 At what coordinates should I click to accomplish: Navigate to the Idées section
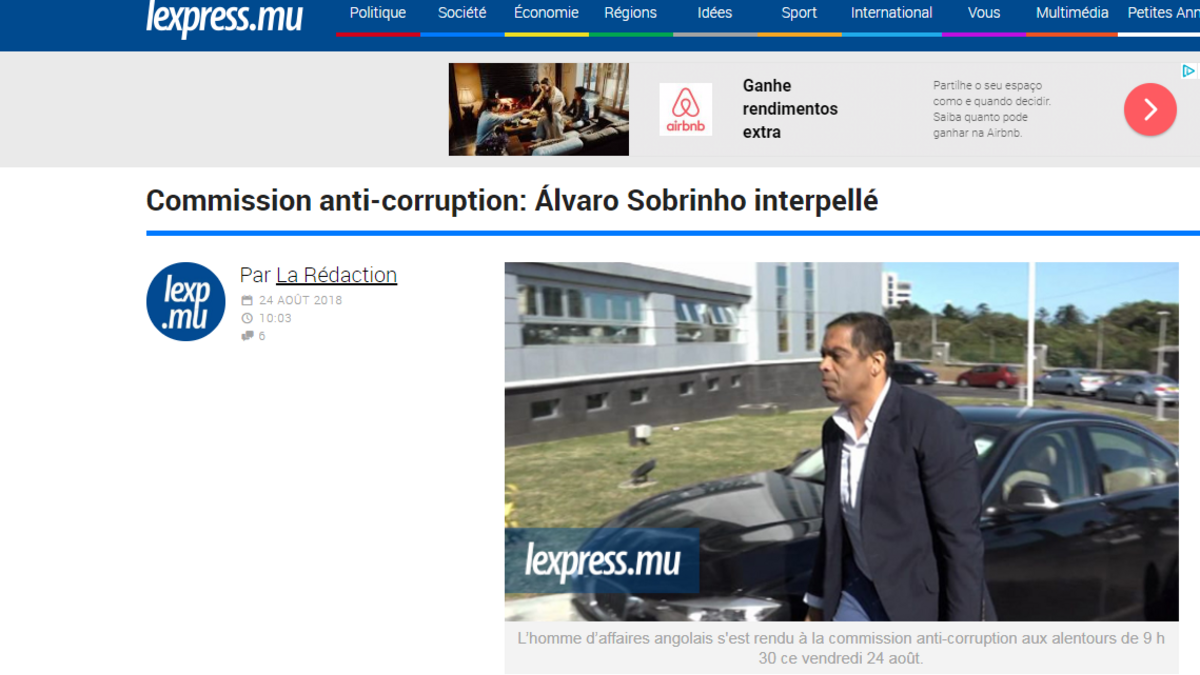(x=715, y=13)
